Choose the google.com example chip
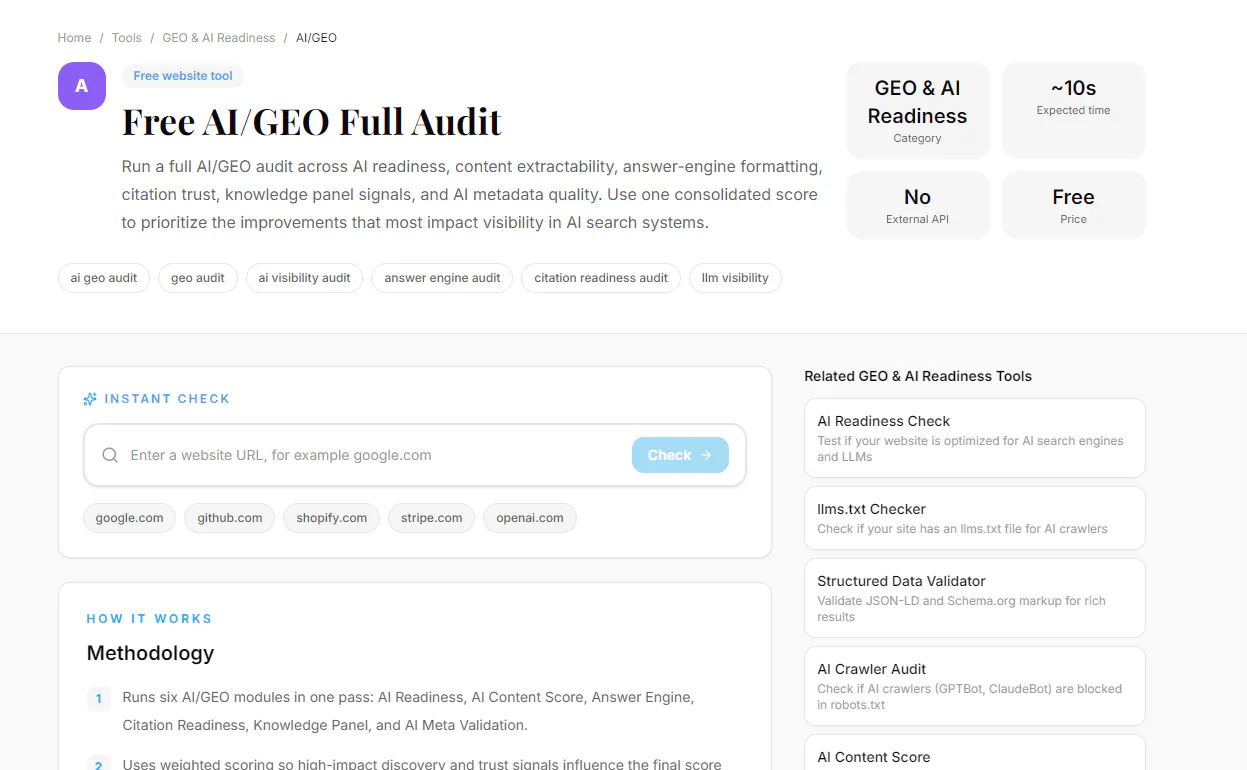 pos(130,518)
